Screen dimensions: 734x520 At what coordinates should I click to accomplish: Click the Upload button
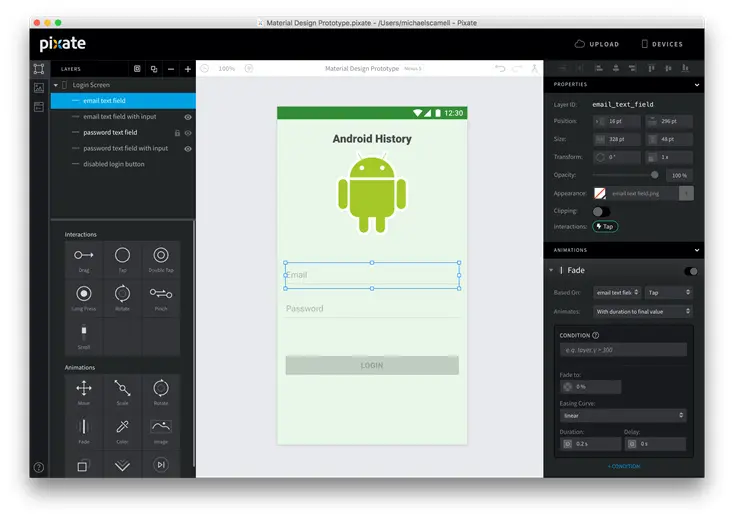pyautogui.click(x=597, y=44)
